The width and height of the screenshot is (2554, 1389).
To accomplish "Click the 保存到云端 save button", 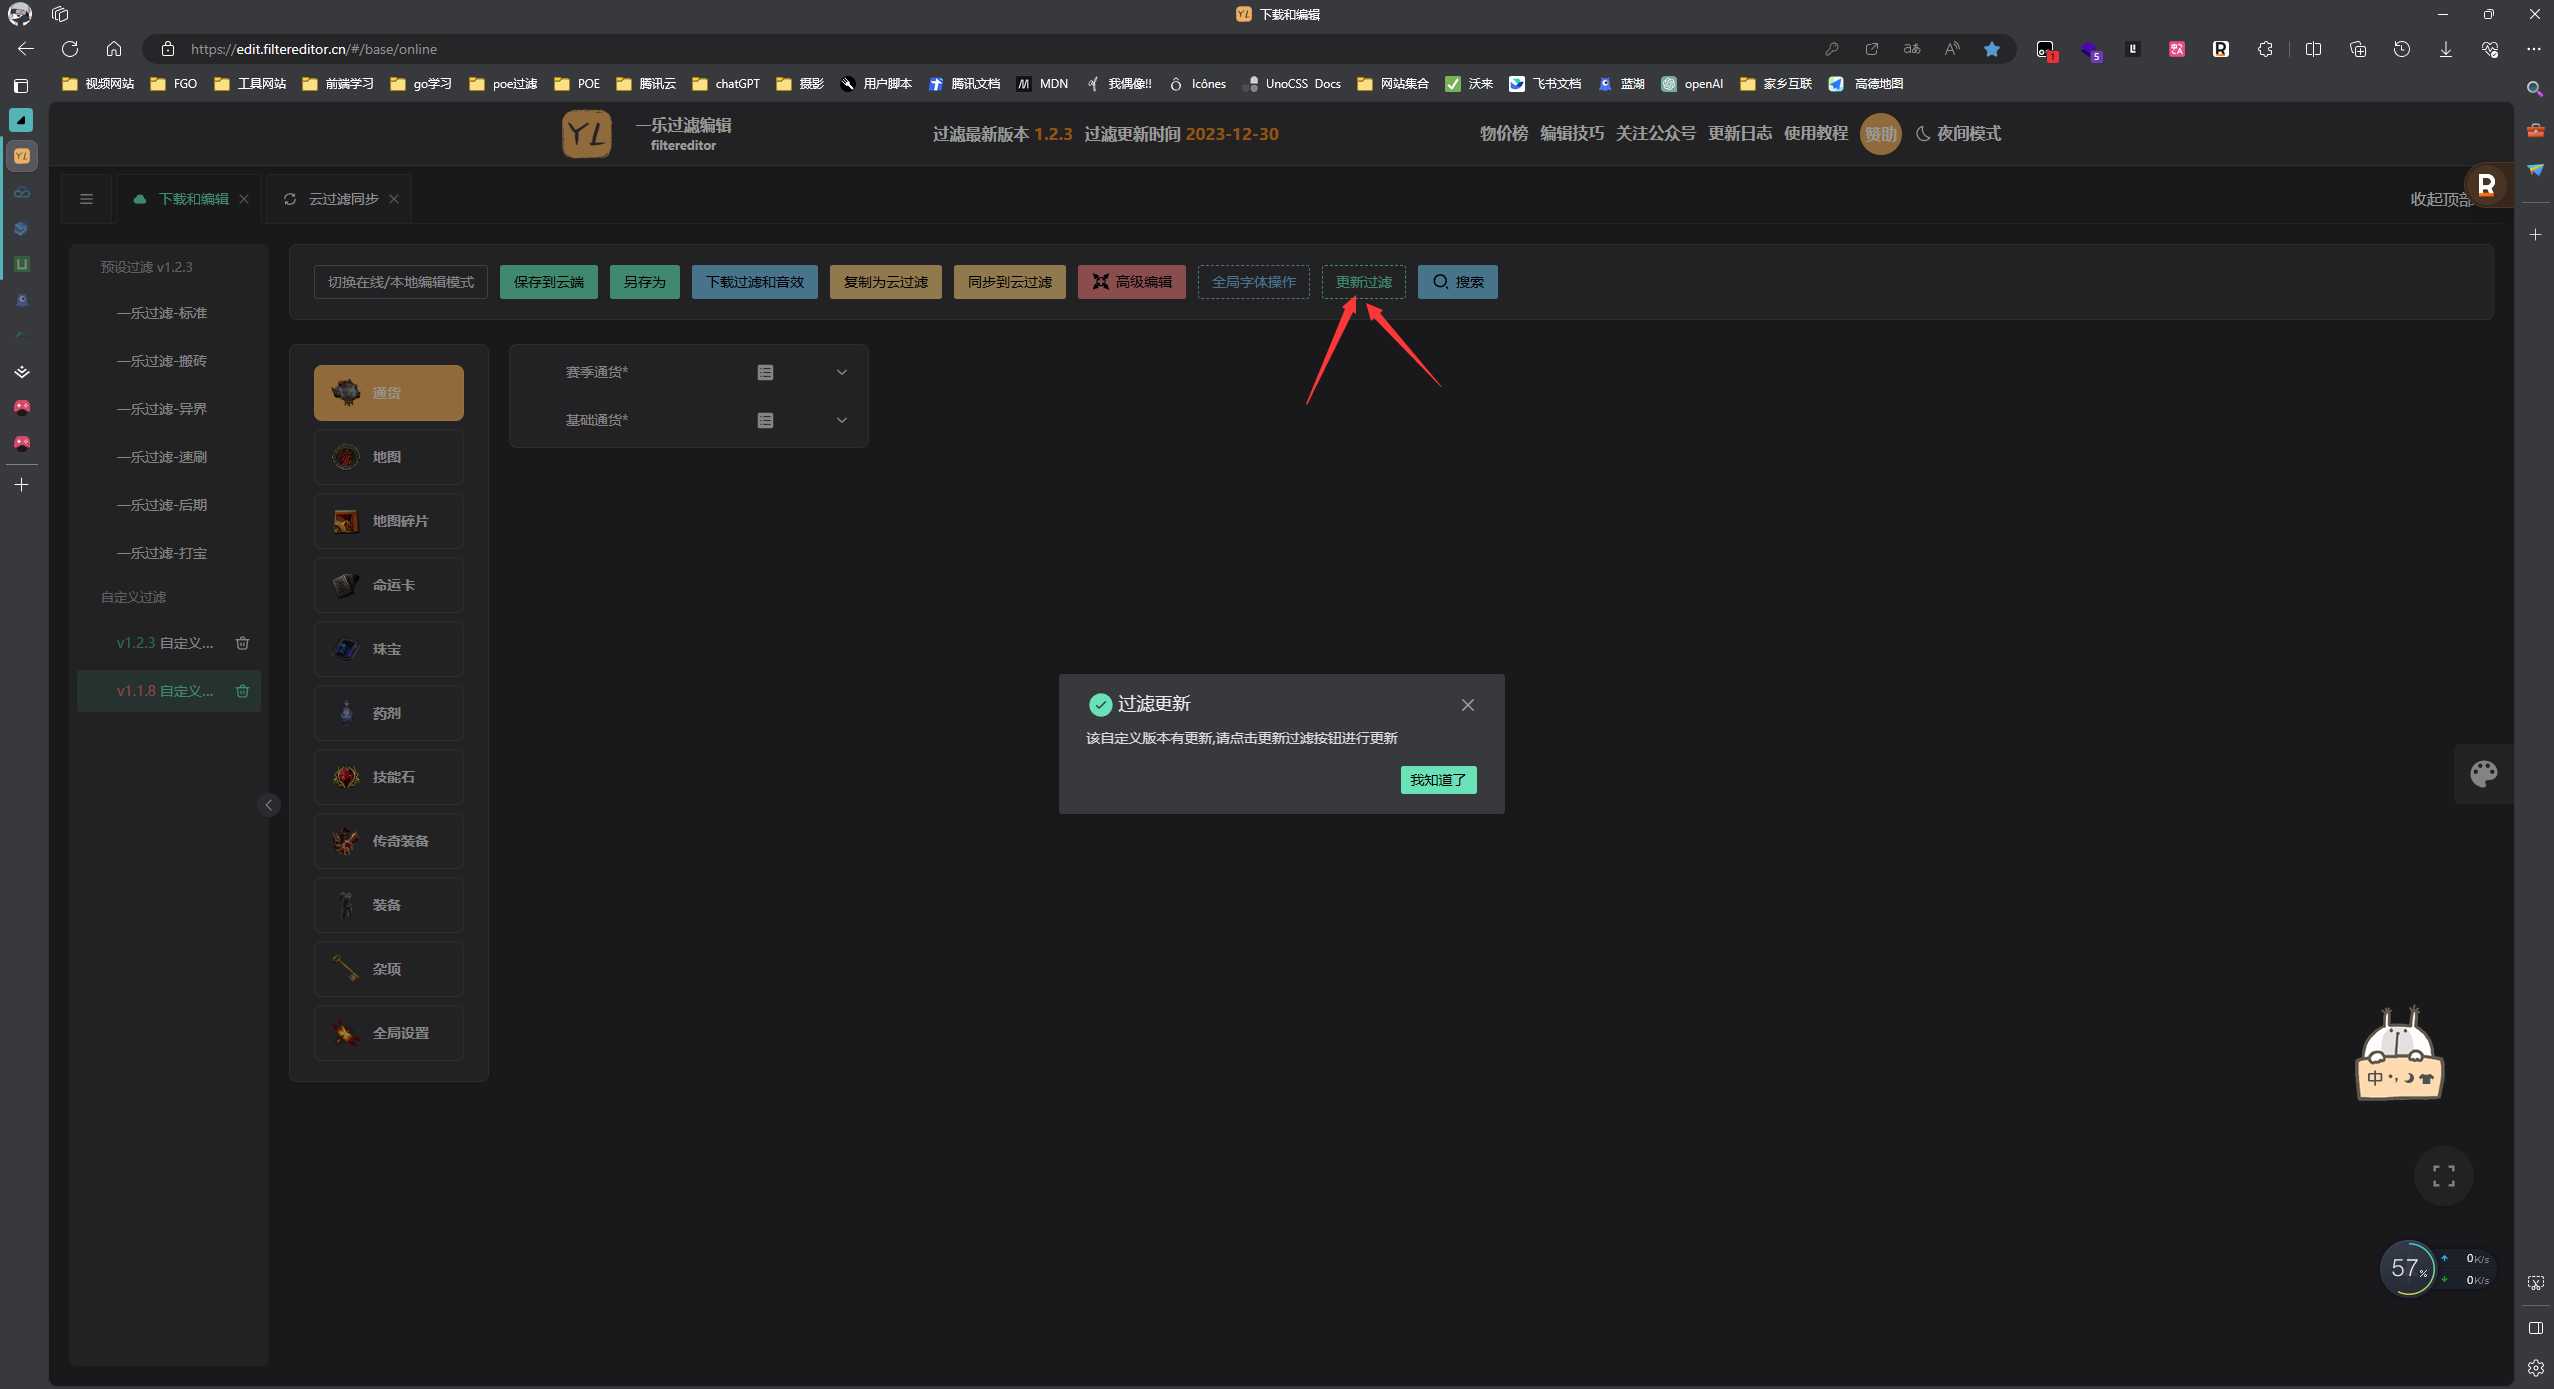I will [x=547, y=281].
